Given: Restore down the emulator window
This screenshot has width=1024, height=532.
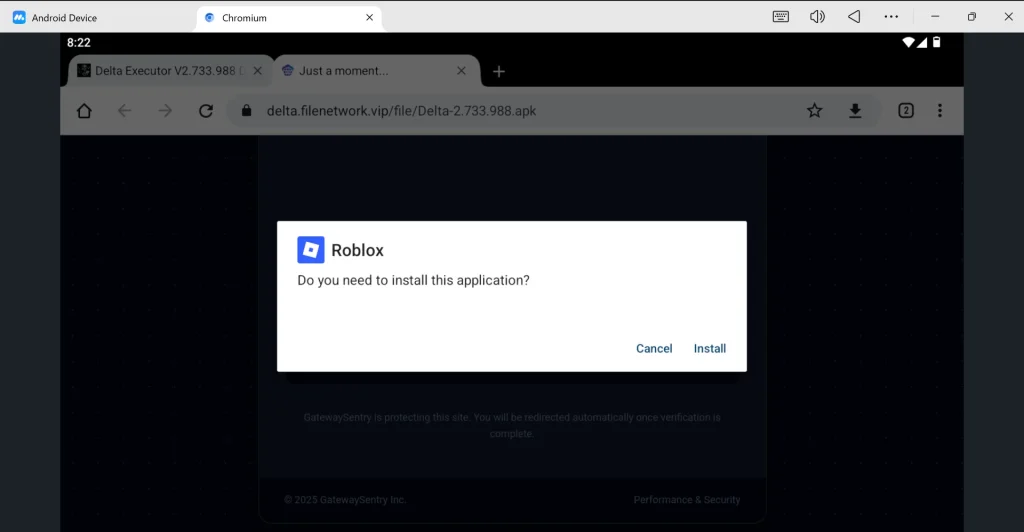Looking at the screenshot, I should [x=972, y=17].
